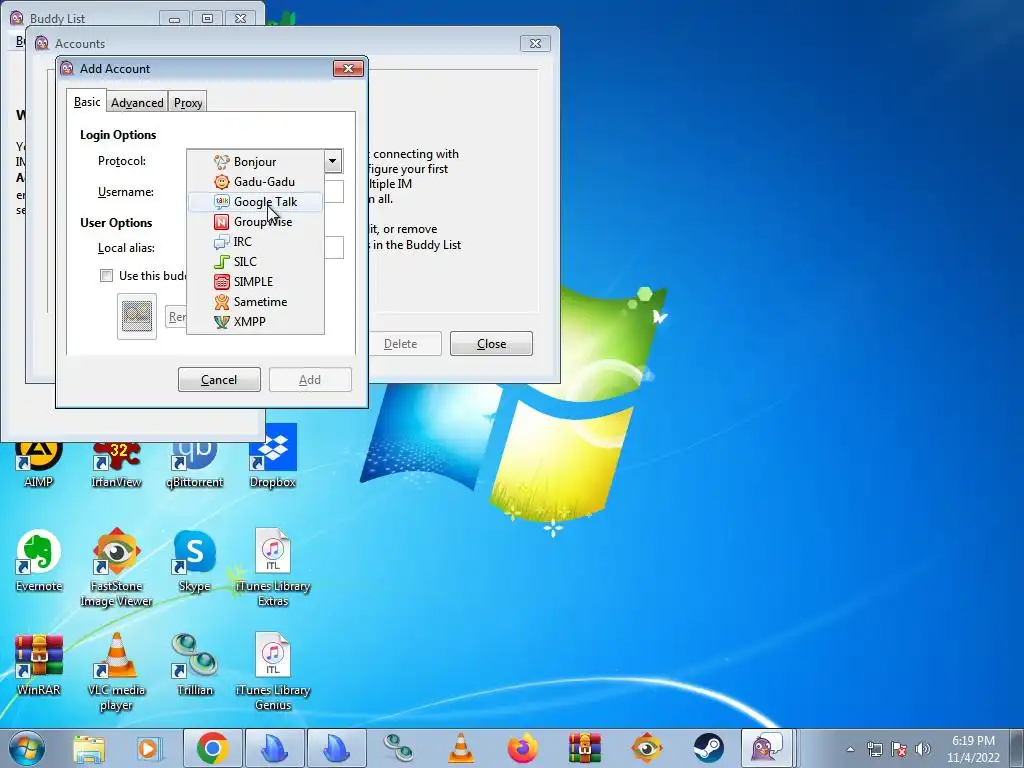Open the IrfanView desktop icon

(116, 462)
